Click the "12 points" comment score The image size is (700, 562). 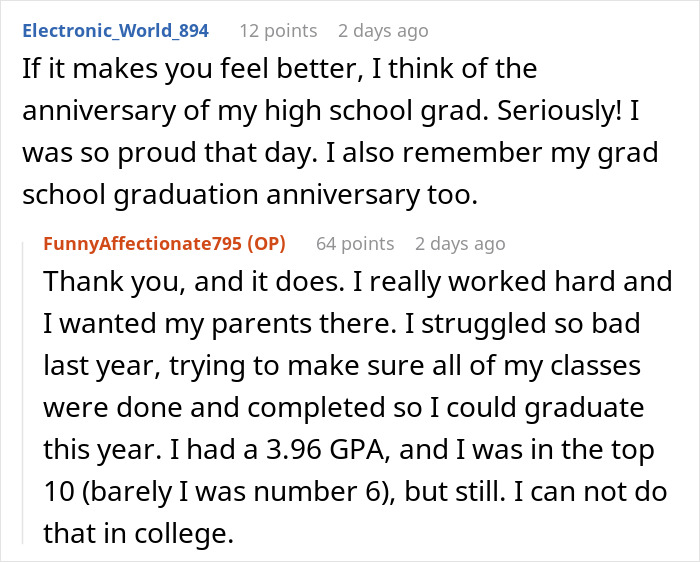click(278, 31)
